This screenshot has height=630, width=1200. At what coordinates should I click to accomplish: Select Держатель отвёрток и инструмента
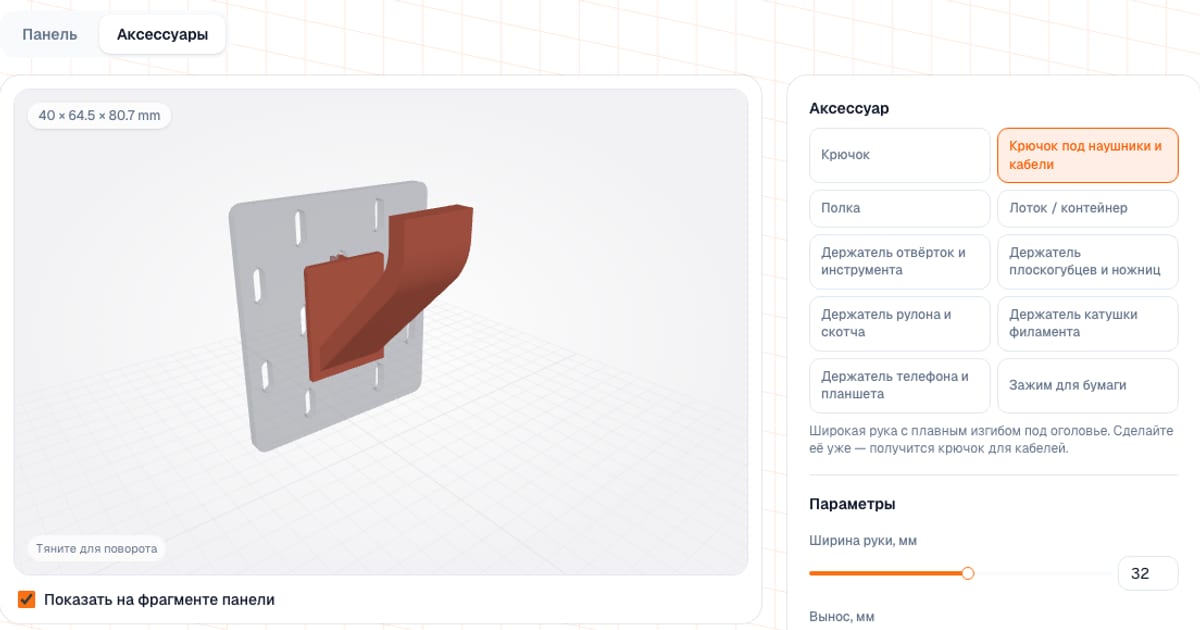[x=899, y=261]
